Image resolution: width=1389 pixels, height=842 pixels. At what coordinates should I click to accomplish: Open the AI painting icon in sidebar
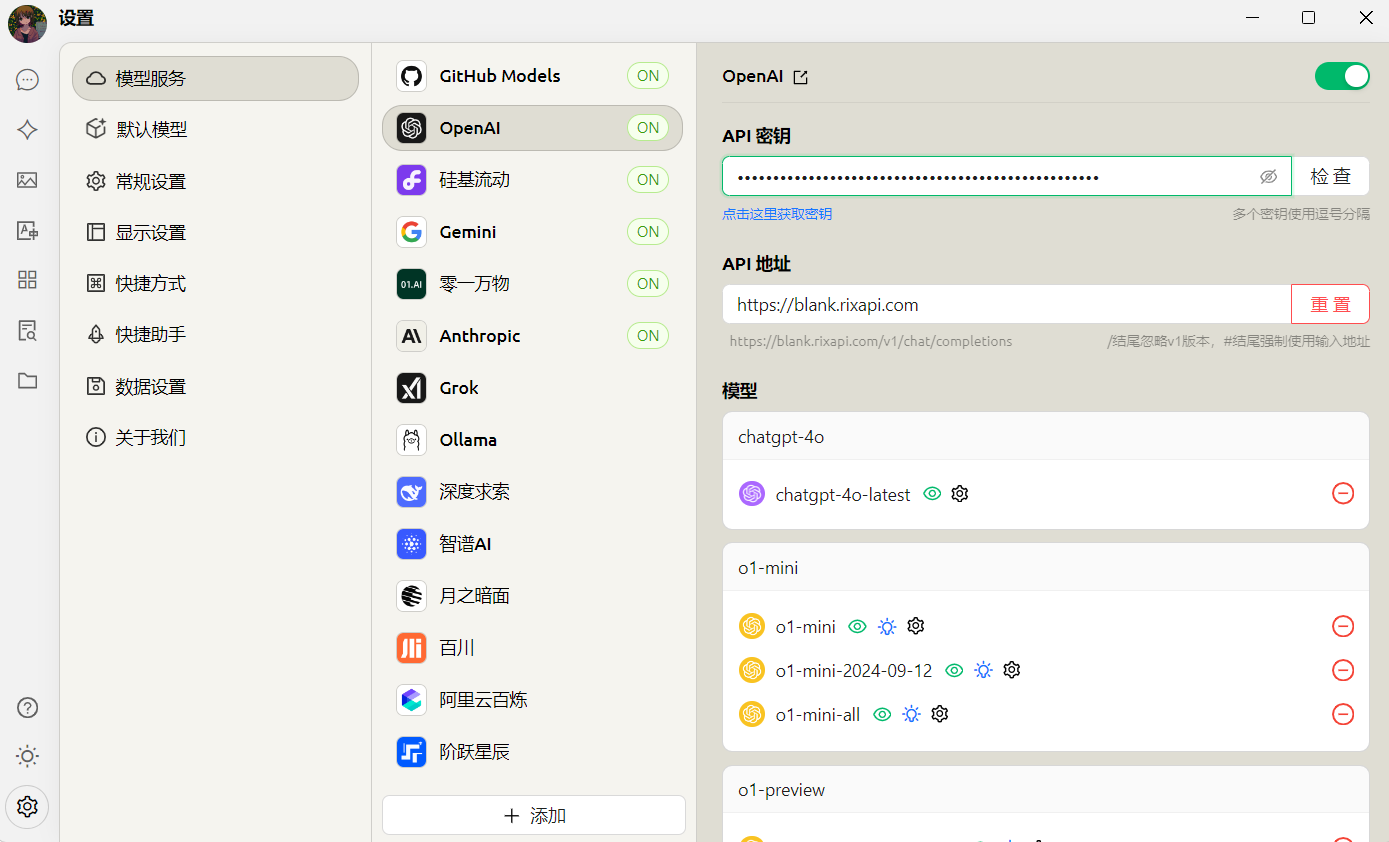tap(27, 181)
